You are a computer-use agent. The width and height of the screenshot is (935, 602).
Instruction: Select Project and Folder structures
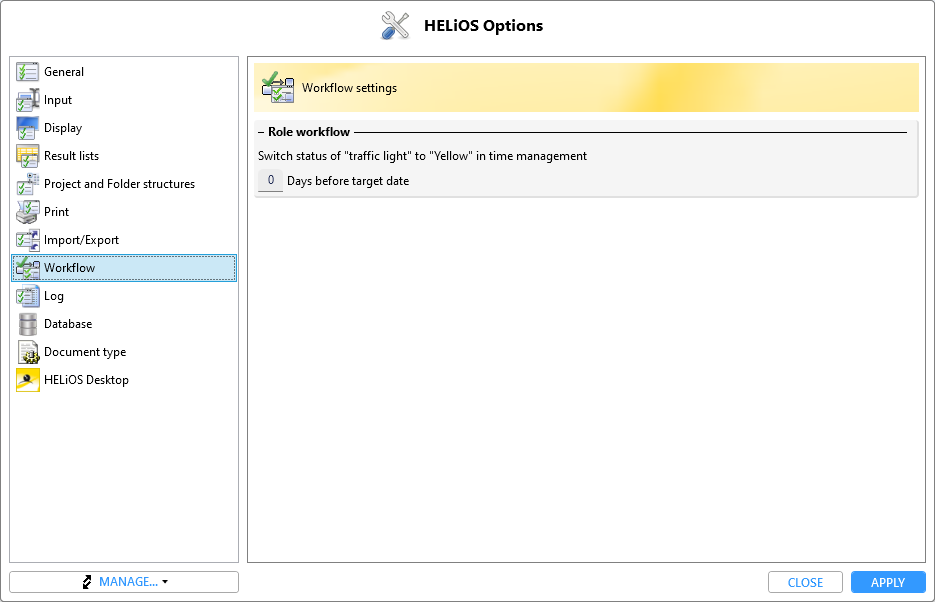pos(119,184)
